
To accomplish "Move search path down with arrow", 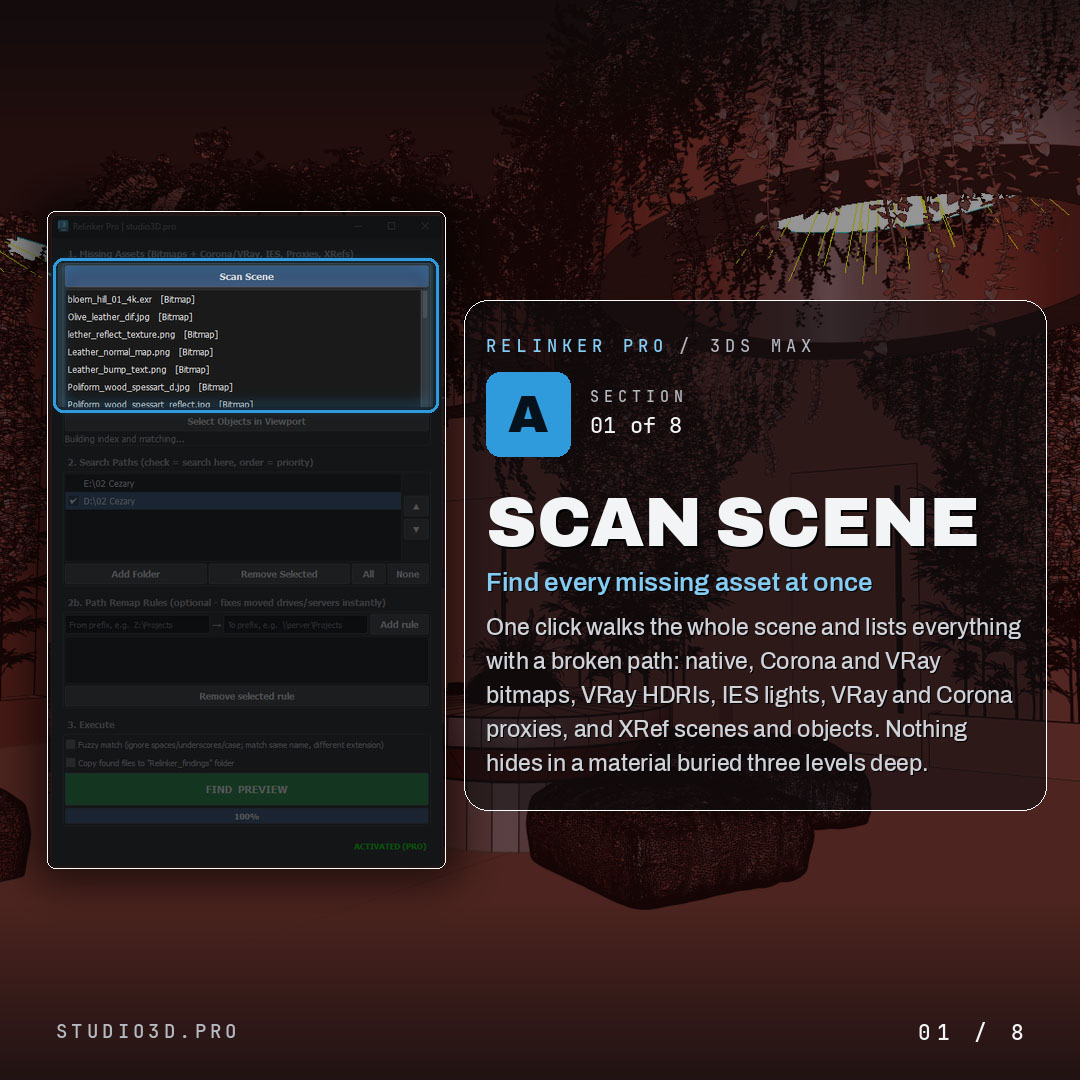I will 416,530.
